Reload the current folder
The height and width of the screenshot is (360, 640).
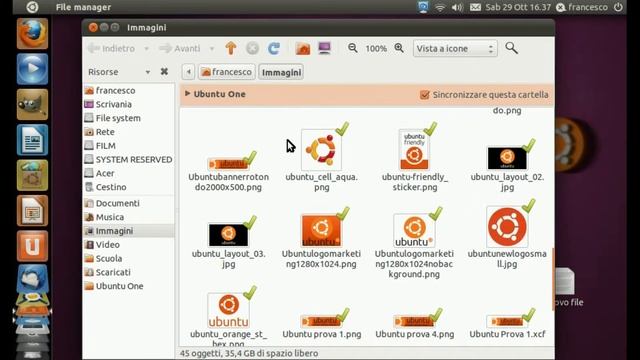coord(273,49)
